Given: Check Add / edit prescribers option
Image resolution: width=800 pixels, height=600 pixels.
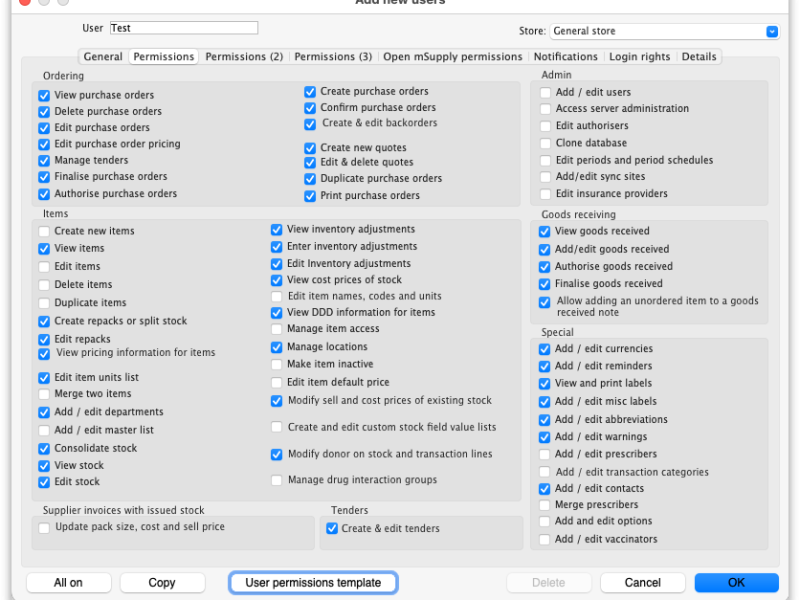Looking at the screenshot, I should (544, 455).
